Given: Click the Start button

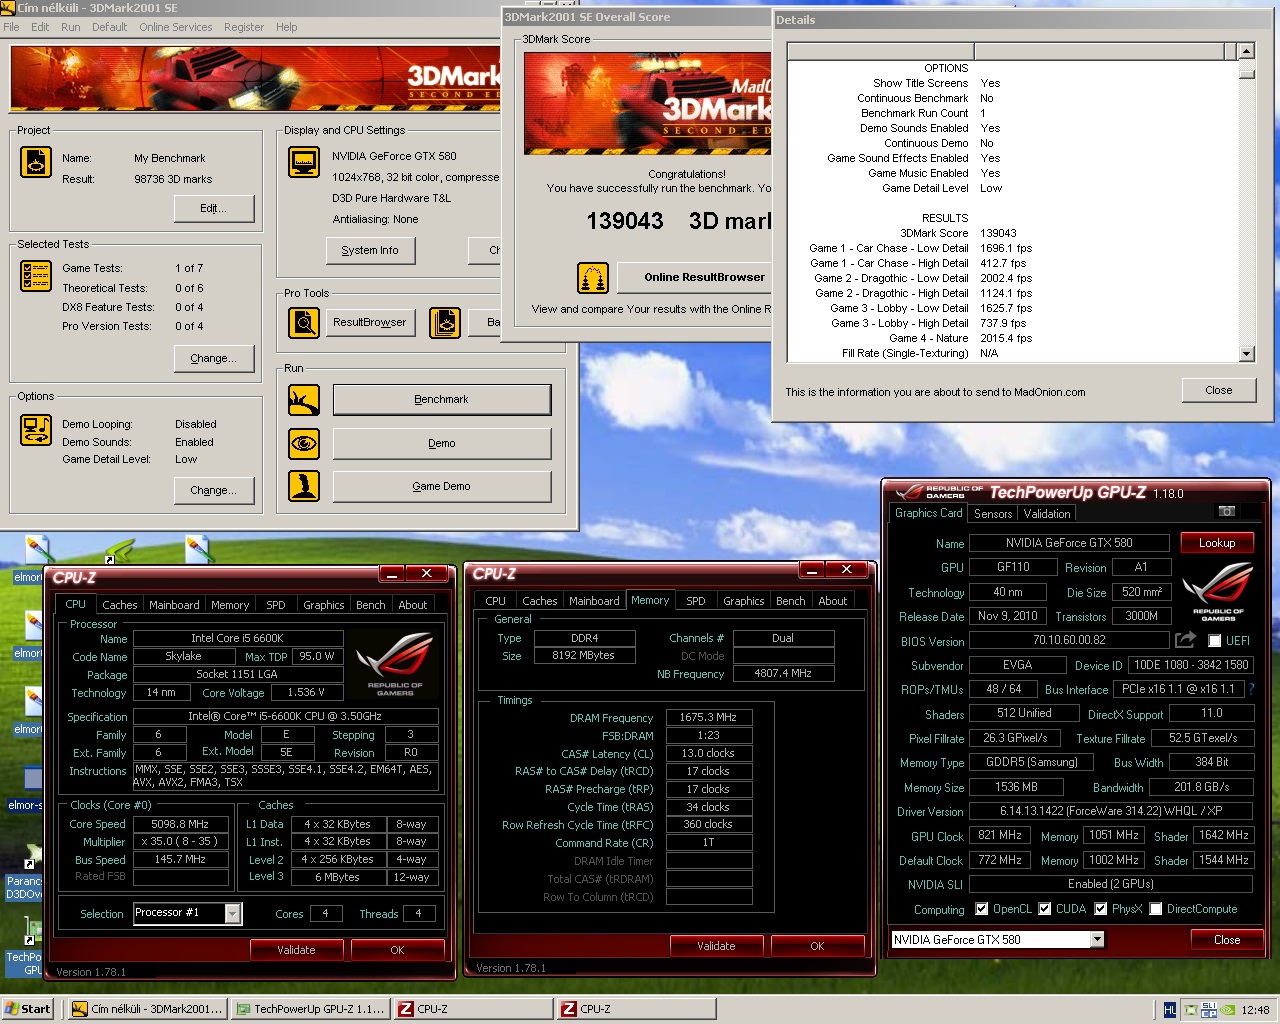Looking at the screenshot, I should [x=28, y=1009].
